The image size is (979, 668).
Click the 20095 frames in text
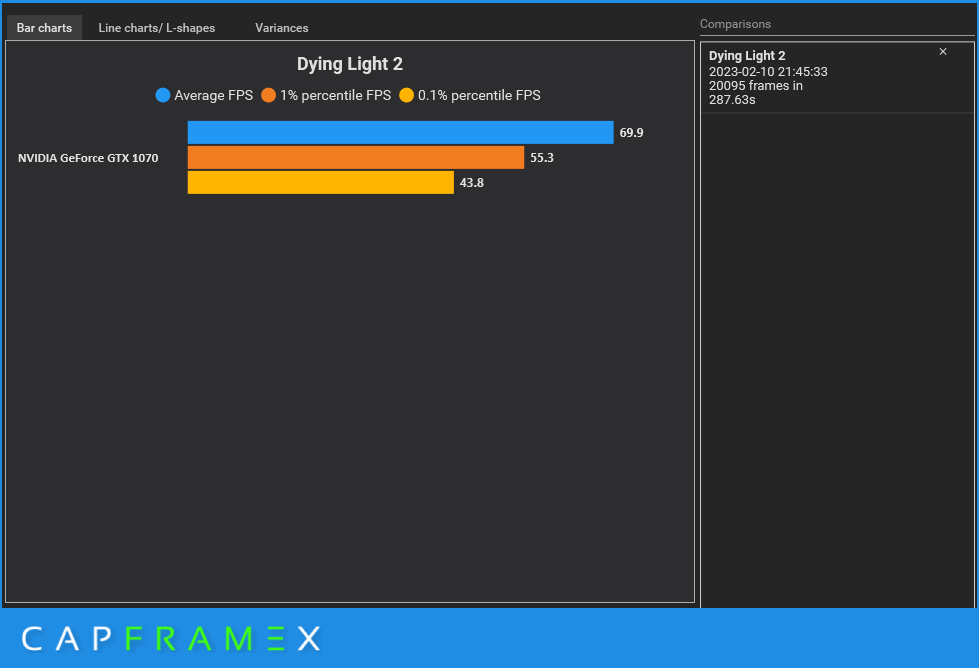[x=755, y=86]
